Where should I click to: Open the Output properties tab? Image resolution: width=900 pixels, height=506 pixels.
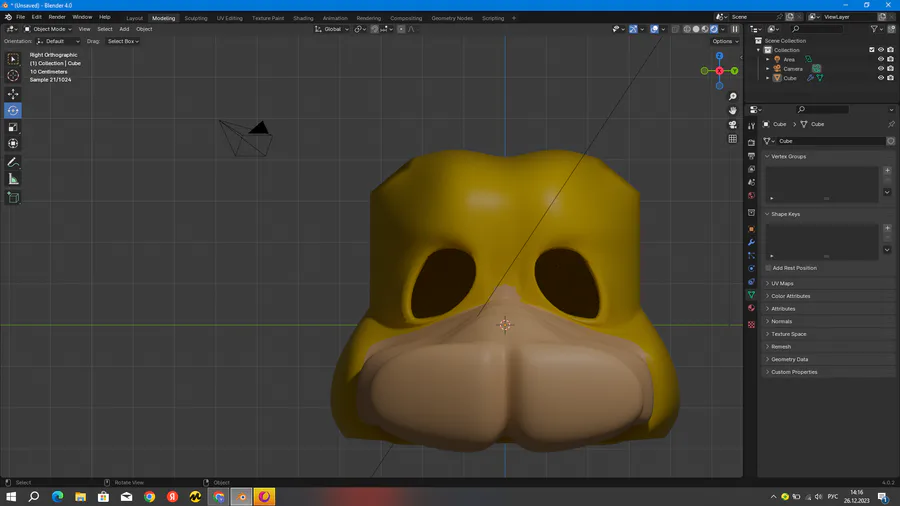tap(751, 155)
